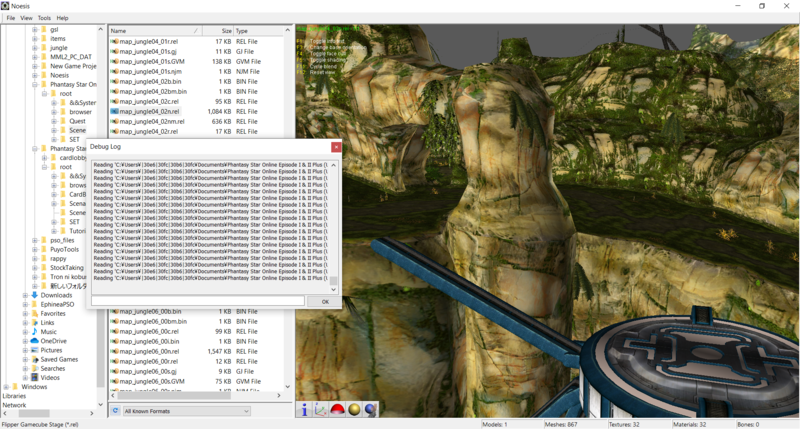The height and width of the screenshot is (429, 800).
Task: Select Libraries in the folder tree
Action: tap(14, 396)
